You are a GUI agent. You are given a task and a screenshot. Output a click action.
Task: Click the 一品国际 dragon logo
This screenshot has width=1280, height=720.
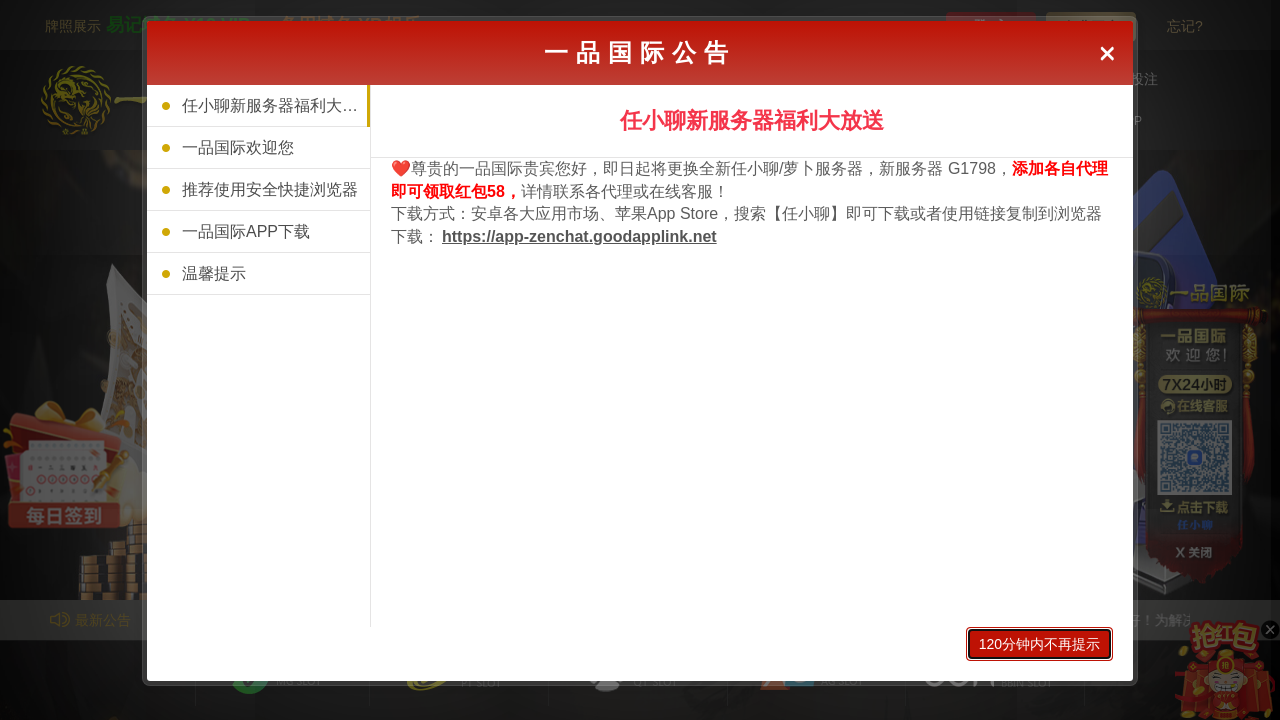pos(76,100)
